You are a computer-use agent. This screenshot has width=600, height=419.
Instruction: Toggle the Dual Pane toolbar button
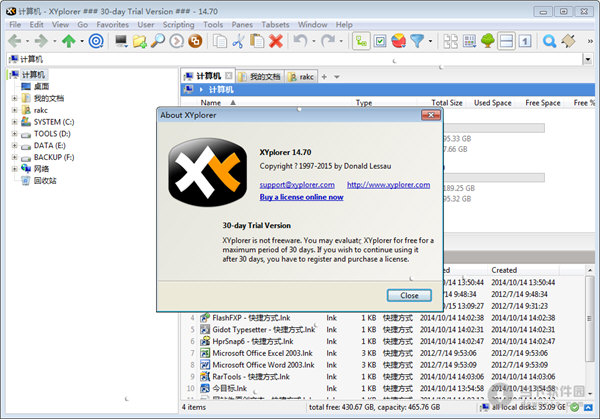click(x=506, y=41)
